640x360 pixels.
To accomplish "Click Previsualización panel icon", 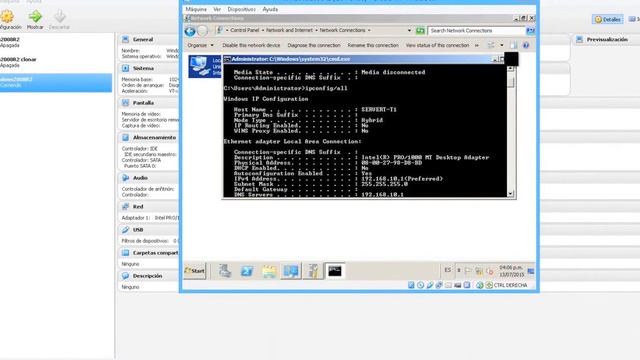I will [x=579, y=39].
